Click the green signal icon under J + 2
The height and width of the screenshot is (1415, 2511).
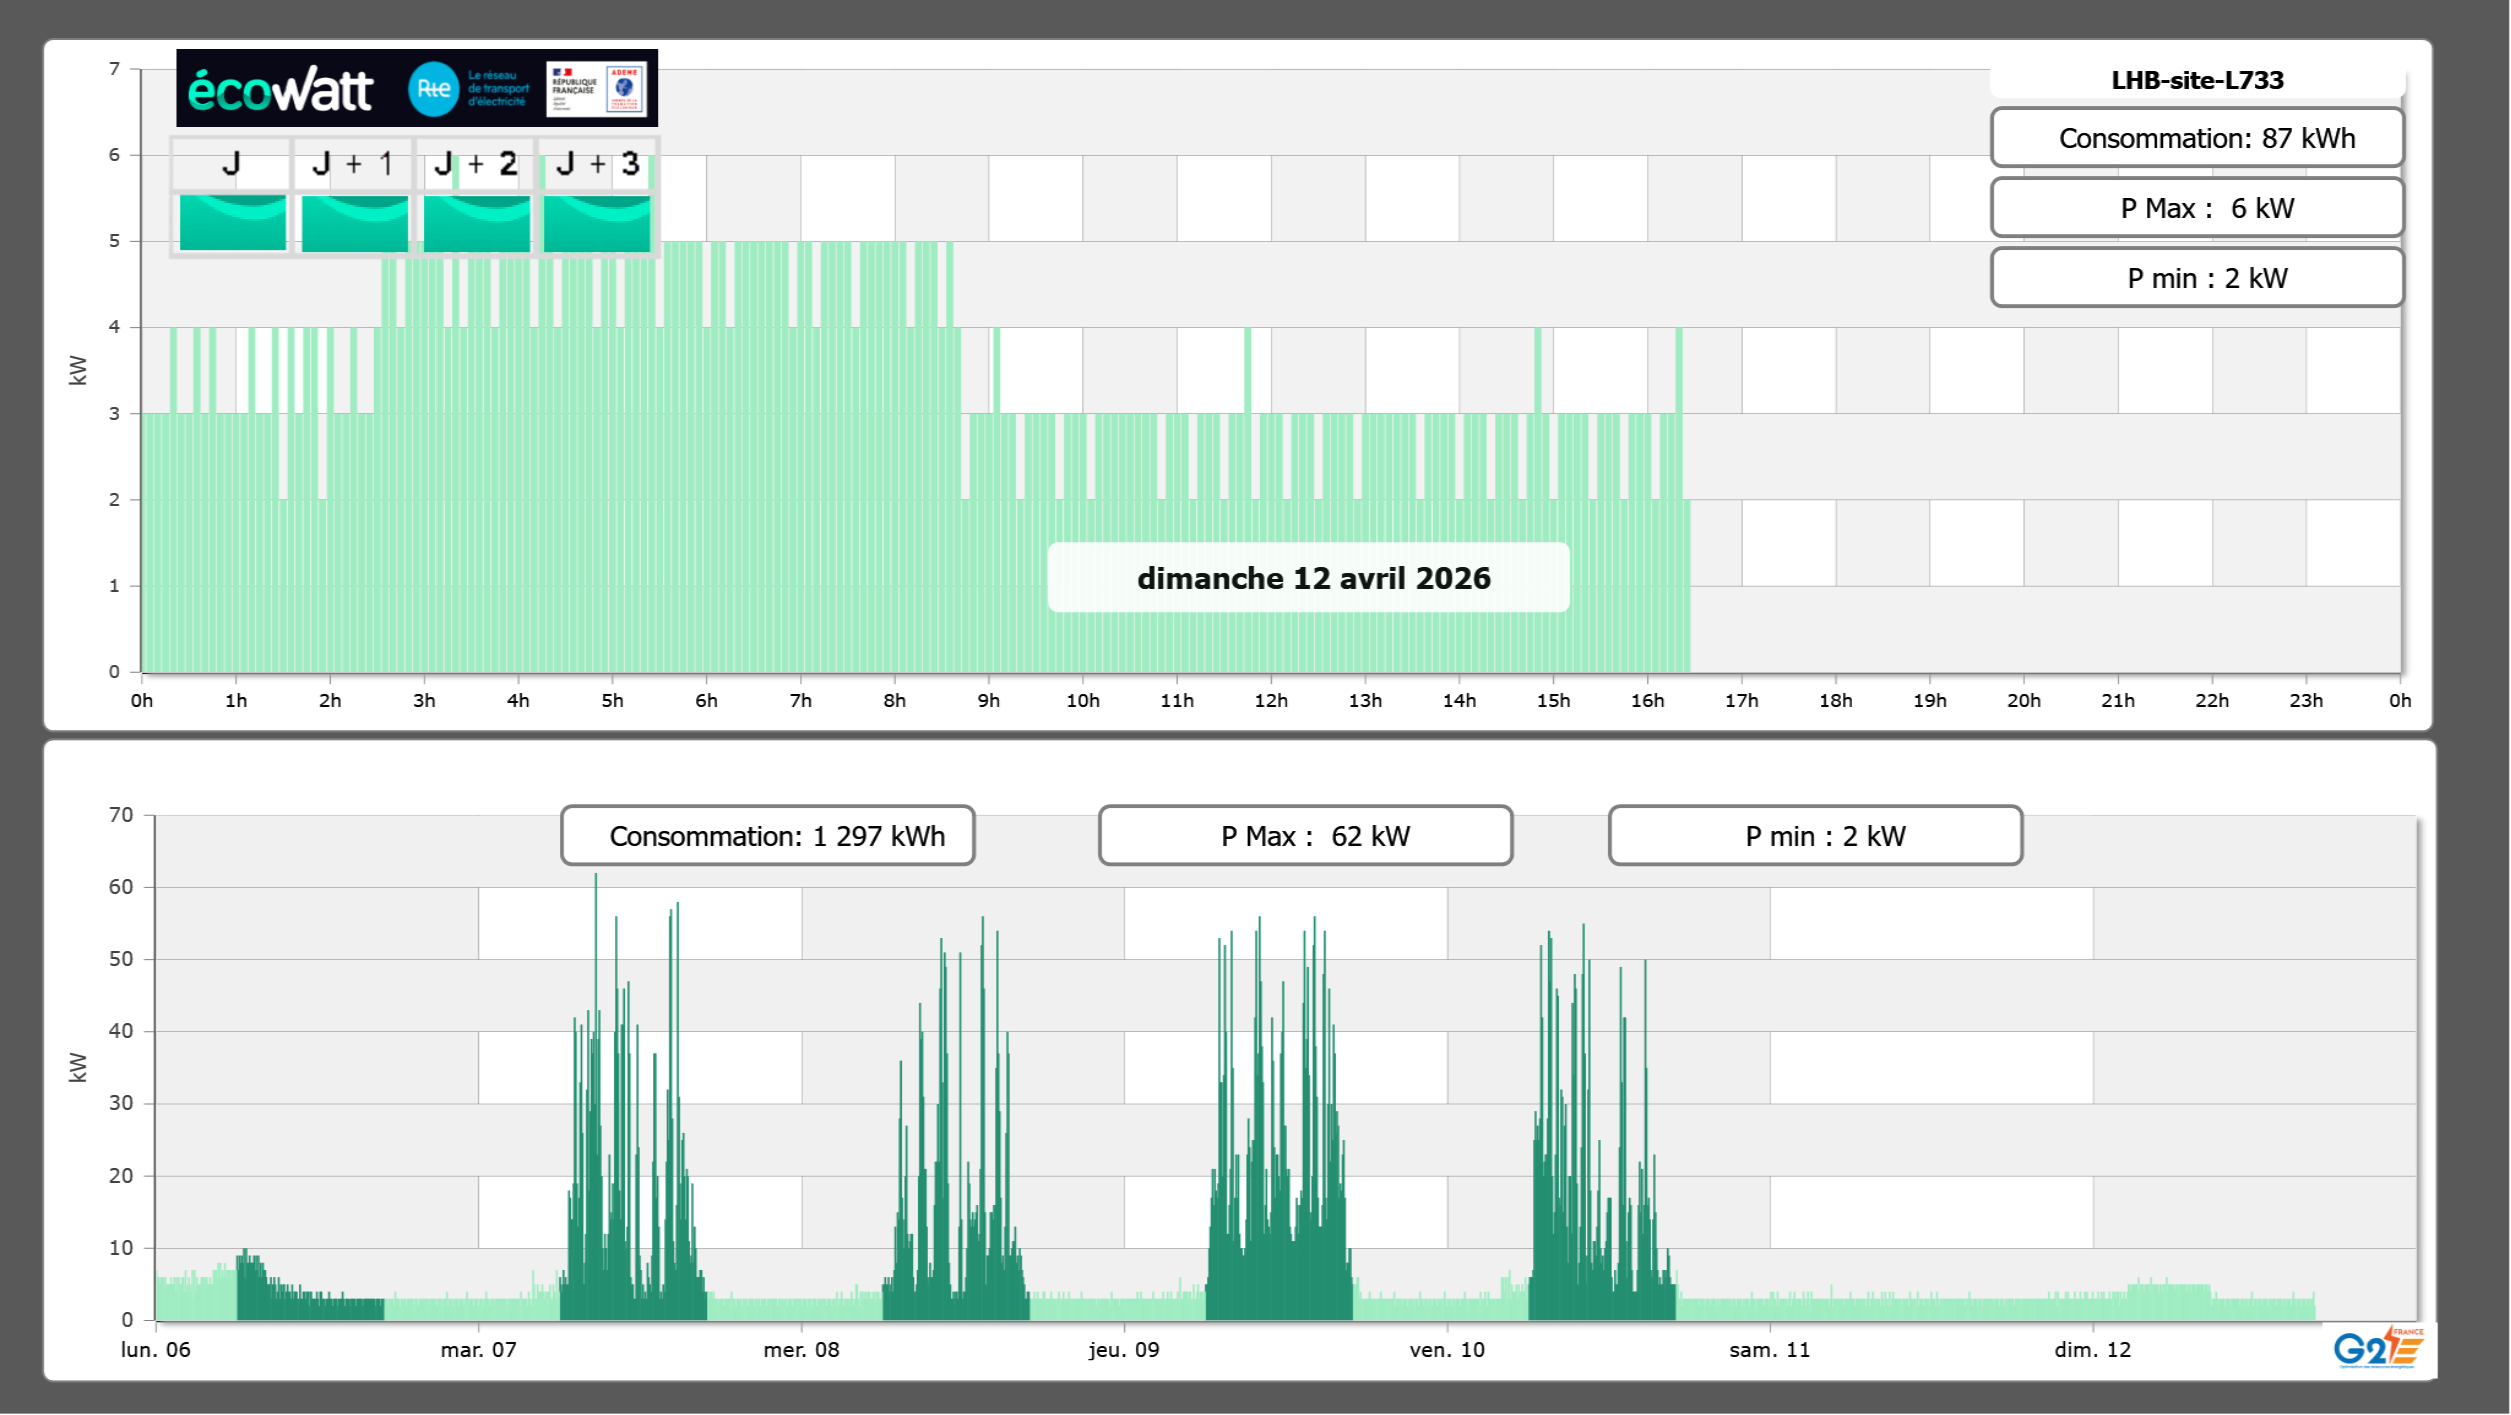[476, 222]
